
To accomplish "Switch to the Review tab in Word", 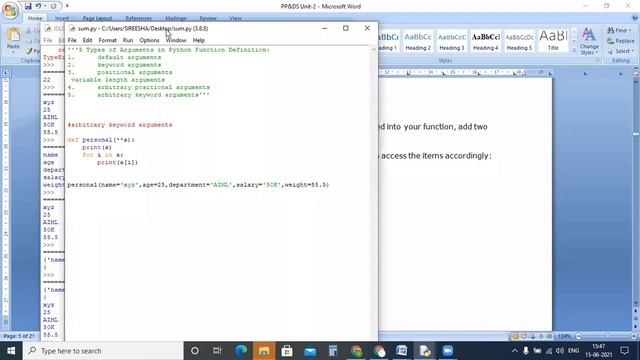I will (x=208, y=18).
